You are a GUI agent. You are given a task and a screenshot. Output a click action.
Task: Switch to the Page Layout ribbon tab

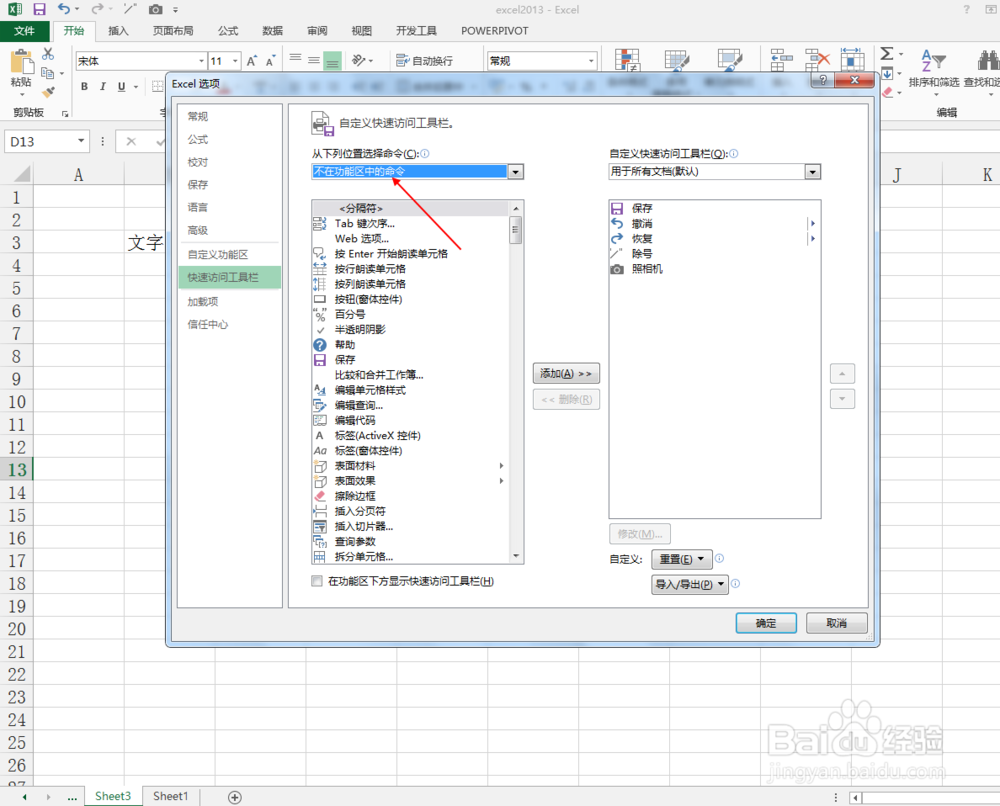pyautogui.click(x=173, y=31)
